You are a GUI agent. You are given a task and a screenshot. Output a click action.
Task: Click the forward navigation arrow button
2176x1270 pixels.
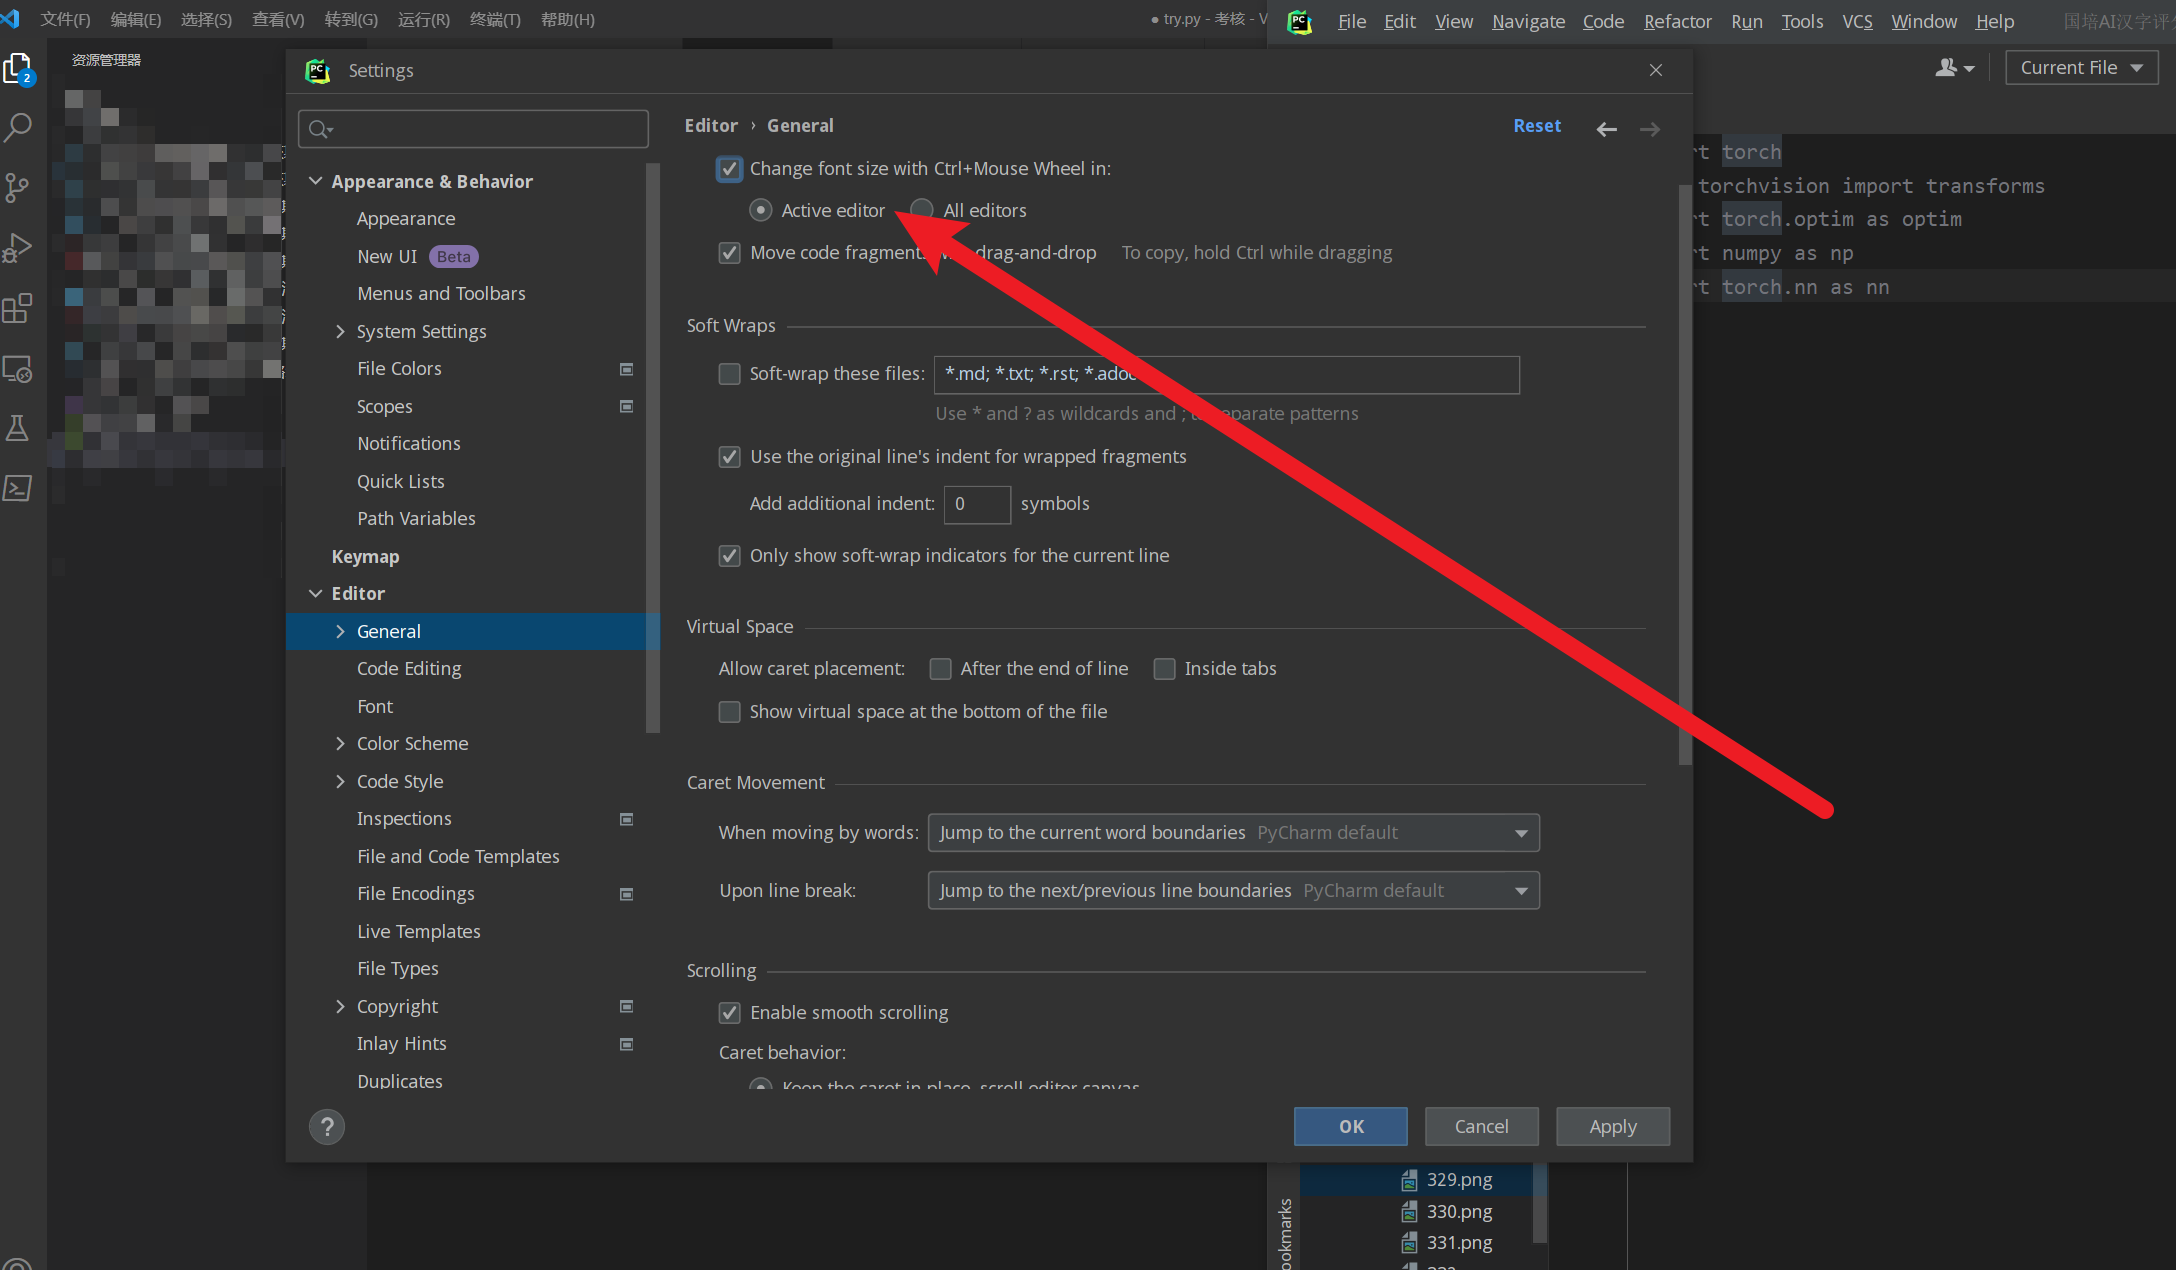pyautogui.click(x=1650, y=127)
